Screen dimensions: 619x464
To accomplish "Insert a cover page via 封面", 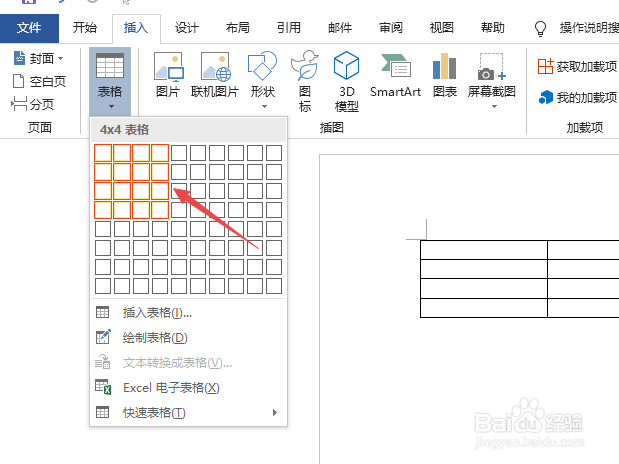I will [x=39, y=58].
